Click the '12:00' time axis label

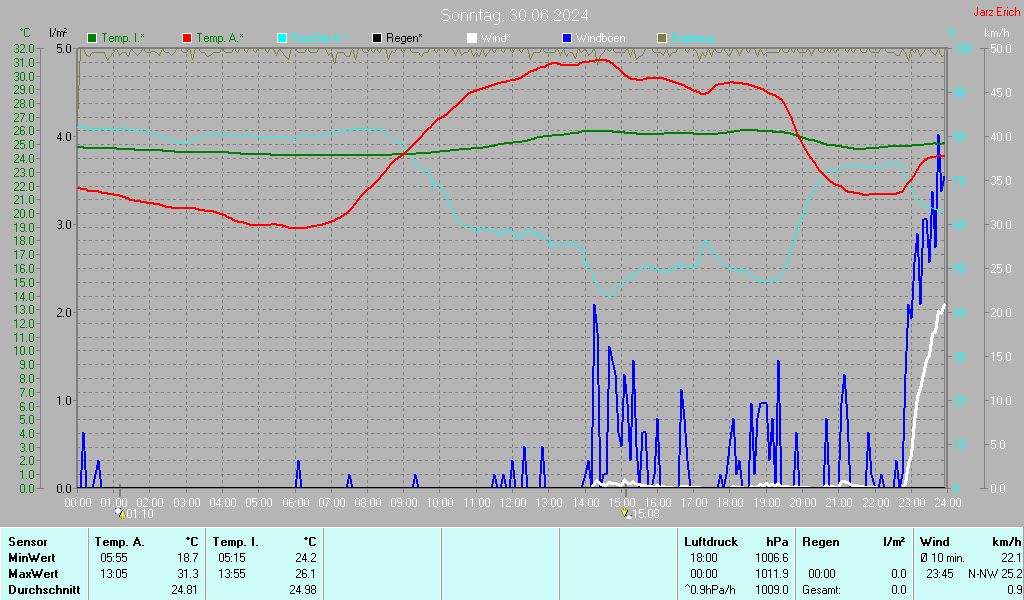tap(513, 503)
